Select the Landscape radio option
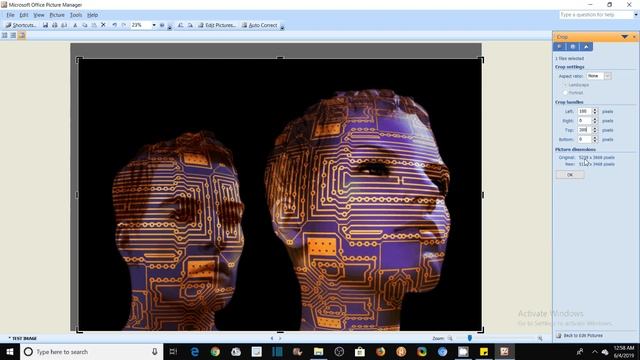640x360 pixels. 565,85
